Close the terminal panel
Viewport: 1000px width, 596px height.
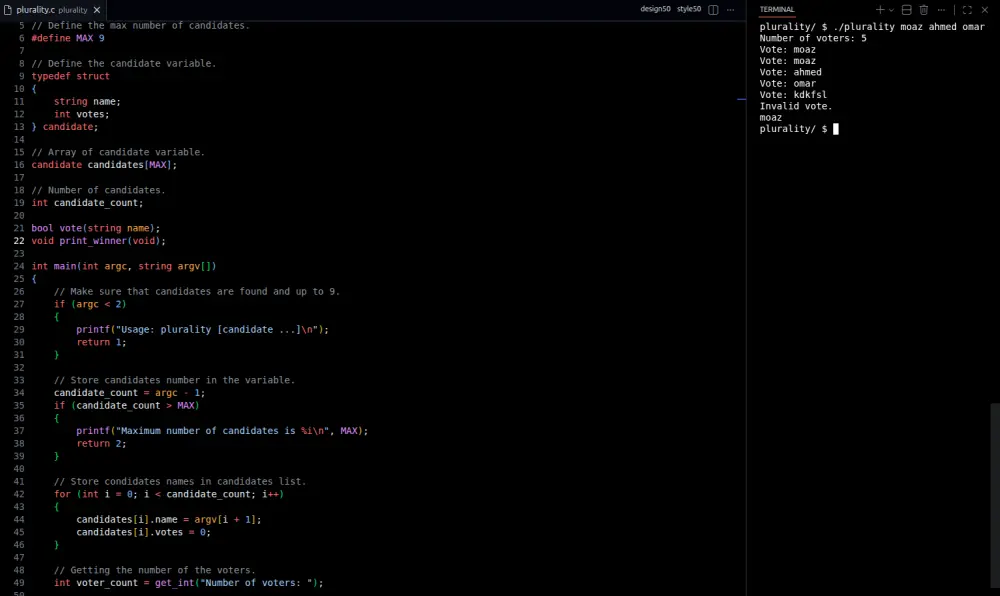click(x=985, y=10)
